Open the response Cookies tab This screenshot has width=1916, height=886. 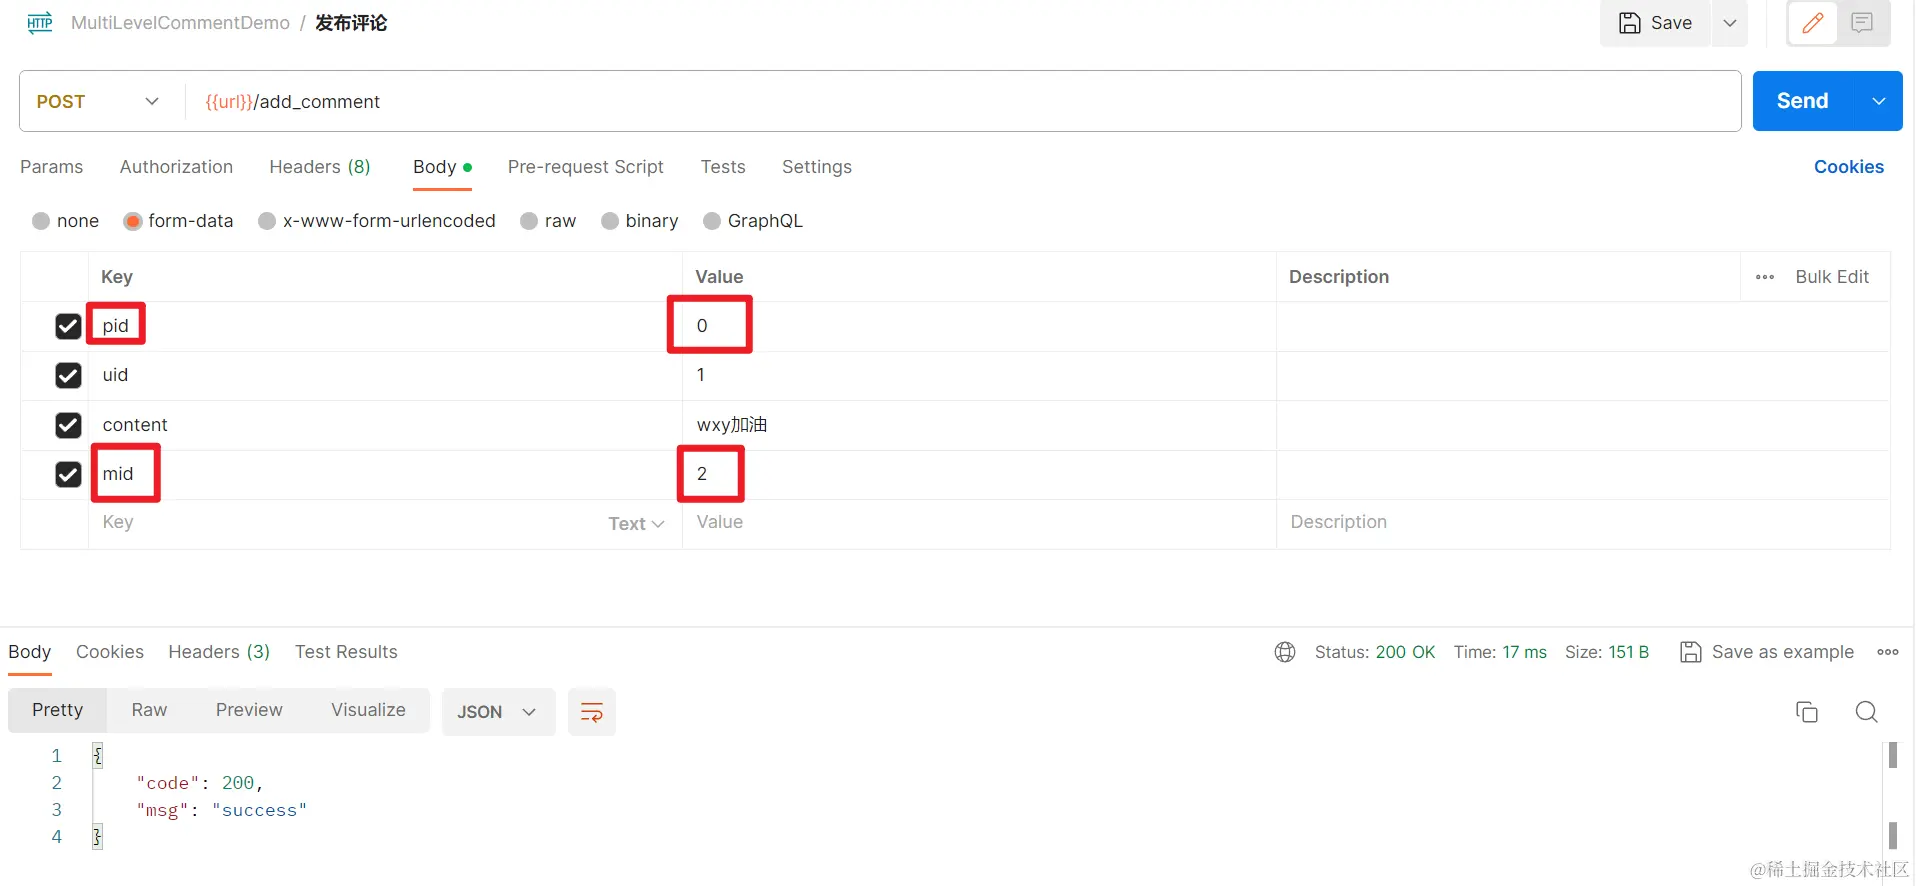pyautogui.click(x=110, y=652)
